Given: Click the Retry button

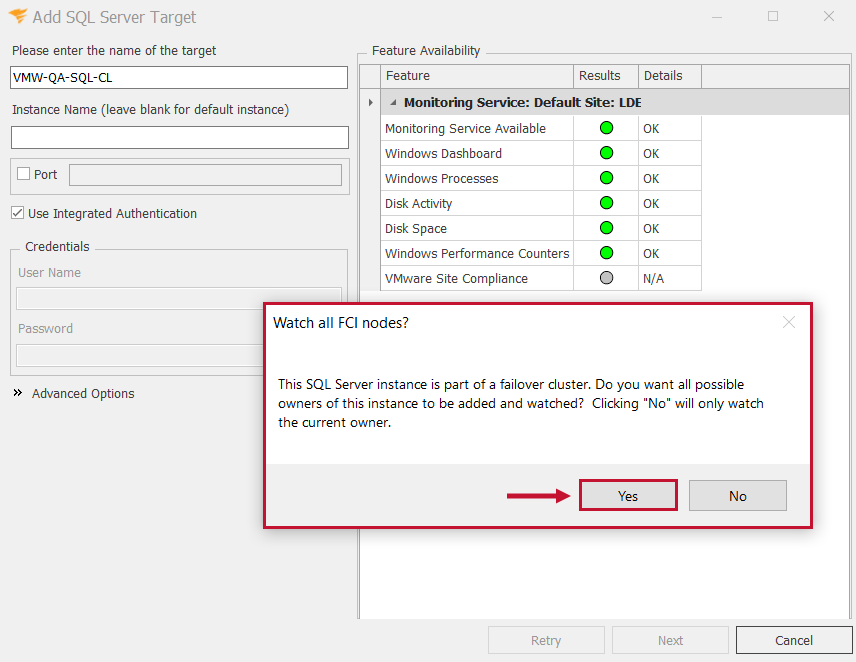Looking at the screenshot, I should [546, 640].
